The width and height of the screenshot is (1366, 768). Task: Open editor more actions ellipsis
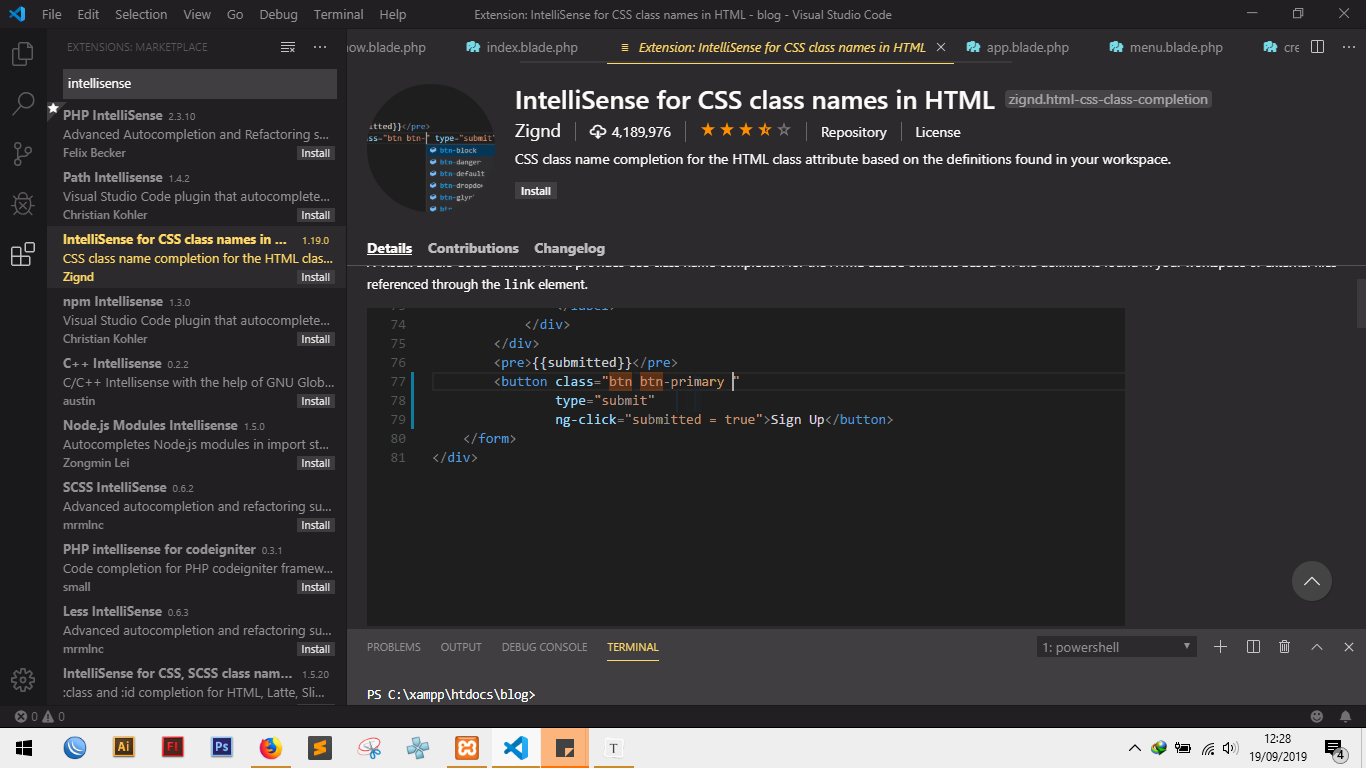pyautogui.click(x=1347, y=47)
